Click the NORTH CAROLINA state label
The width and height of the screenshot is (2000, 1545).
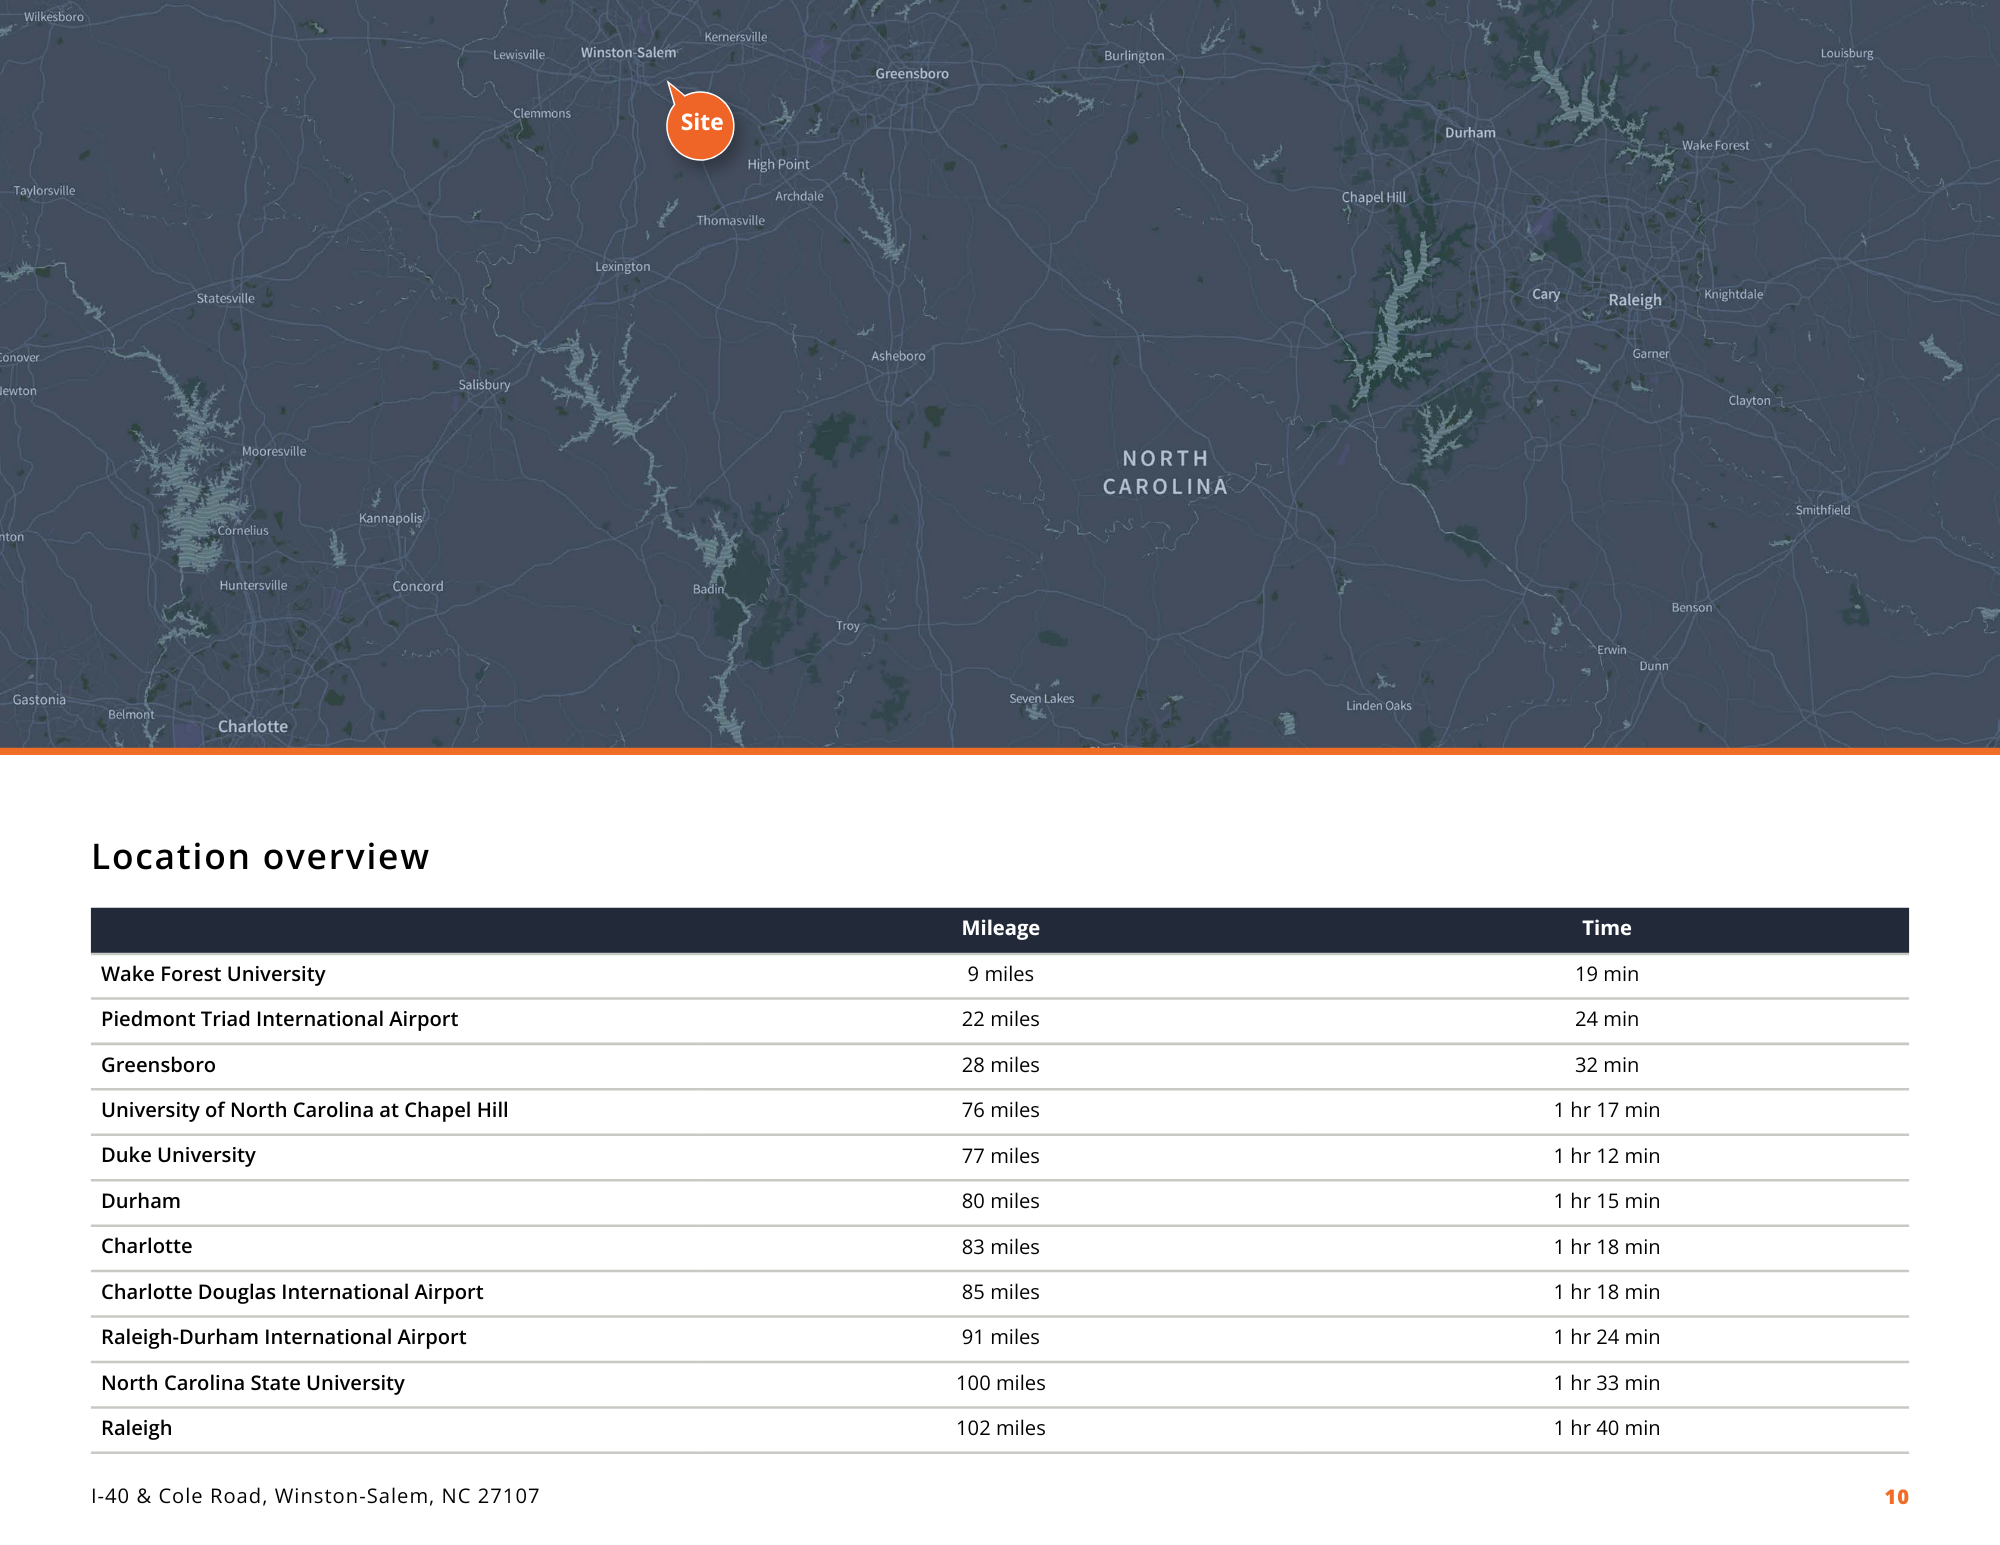[1165, 472]
